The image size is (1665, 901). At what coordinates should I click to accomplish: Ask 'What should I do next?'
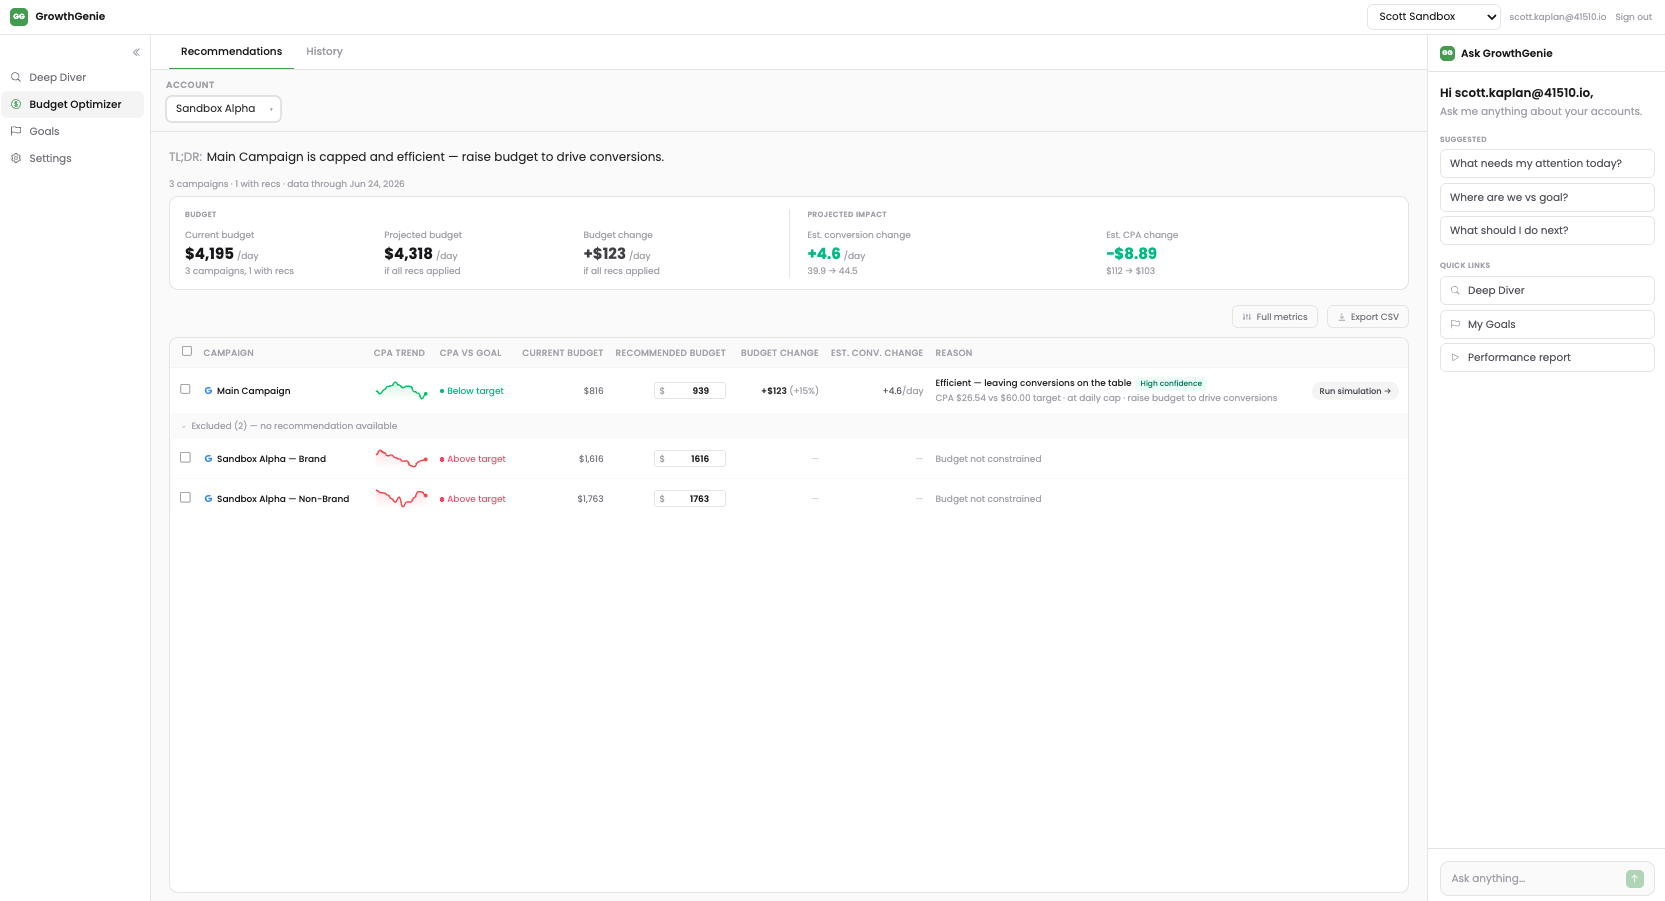[x=1547, y=230]
